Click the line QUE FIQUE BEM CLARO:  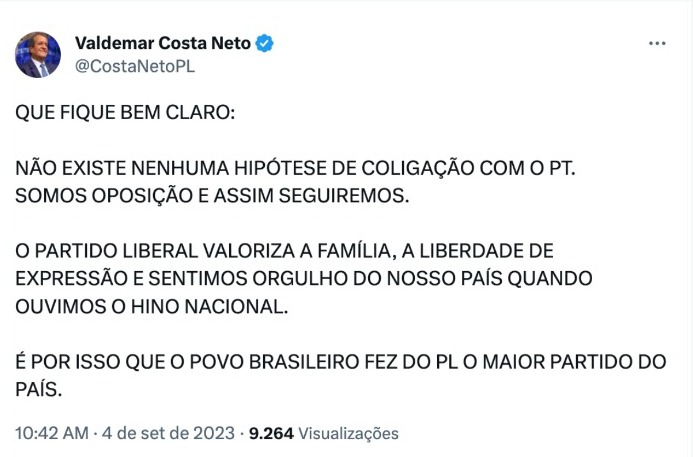tap(125, 113)
